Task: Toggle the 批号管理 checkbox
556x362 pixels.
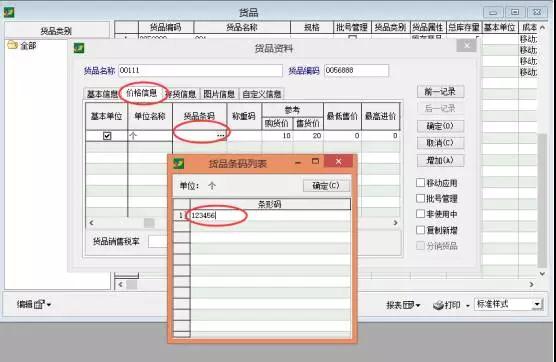Action: tap(421, 198)
